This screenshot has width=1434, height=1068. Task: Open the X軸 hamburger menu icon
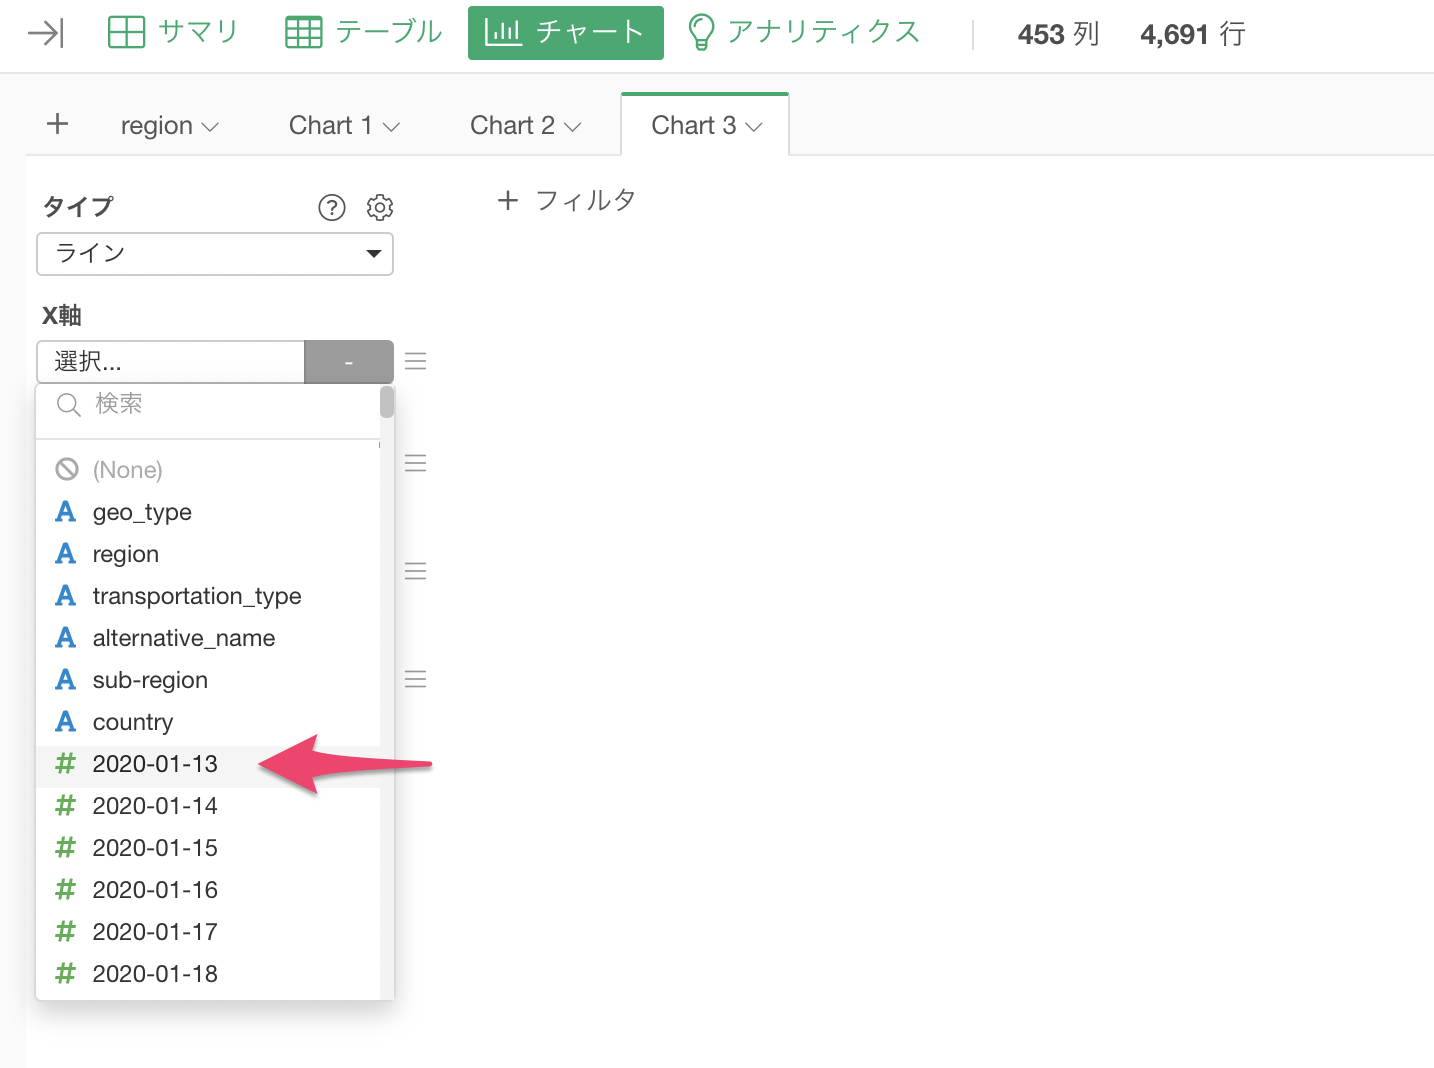416,361
